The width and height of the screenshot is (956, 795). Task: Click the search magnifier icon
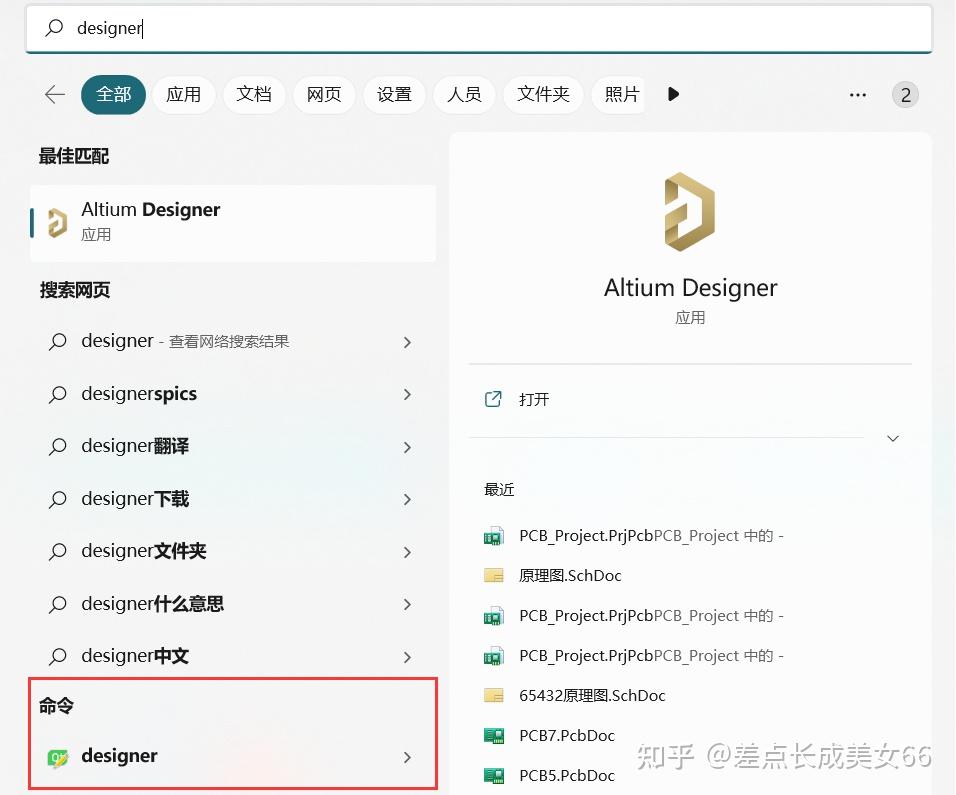coord(54,28)
